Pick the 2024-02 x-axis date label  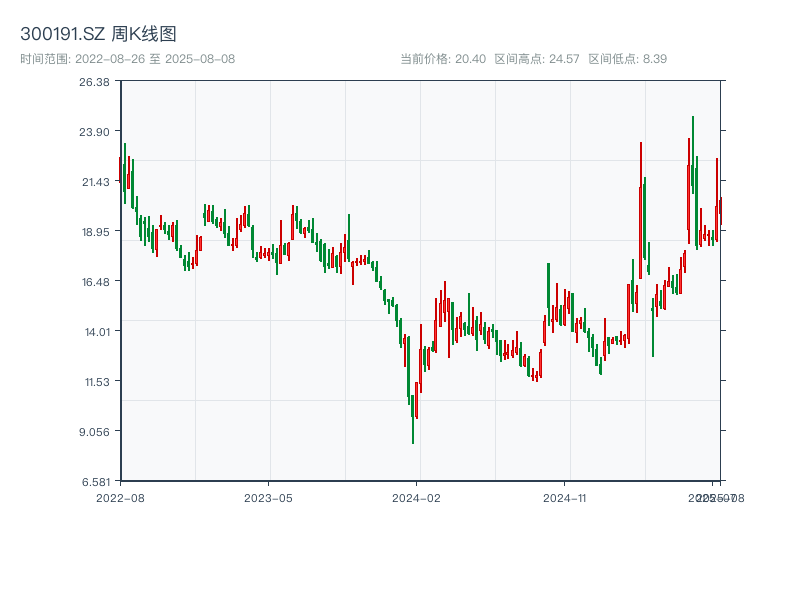418,497
